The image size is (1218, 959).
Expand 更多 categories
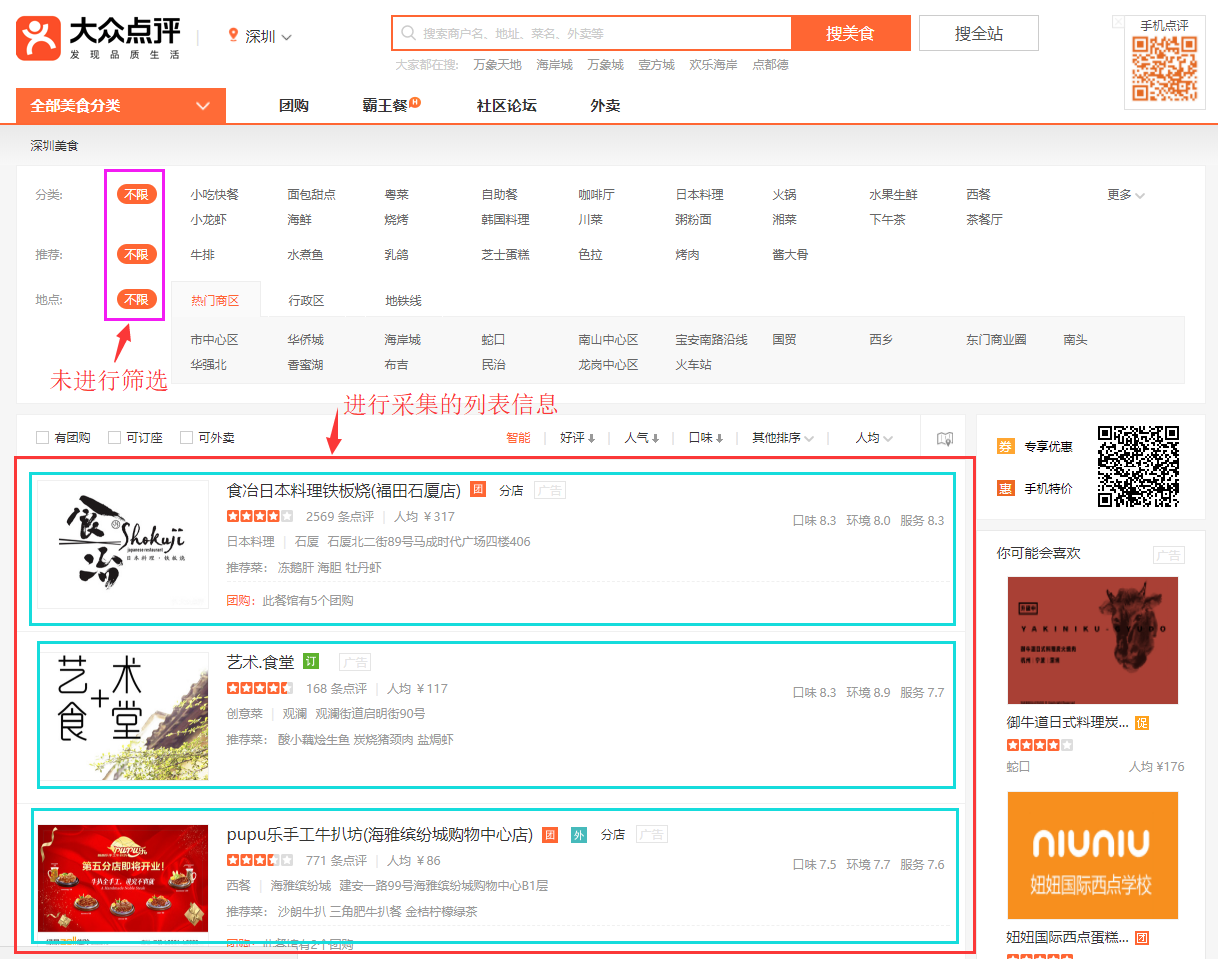tap(1126, 195)
